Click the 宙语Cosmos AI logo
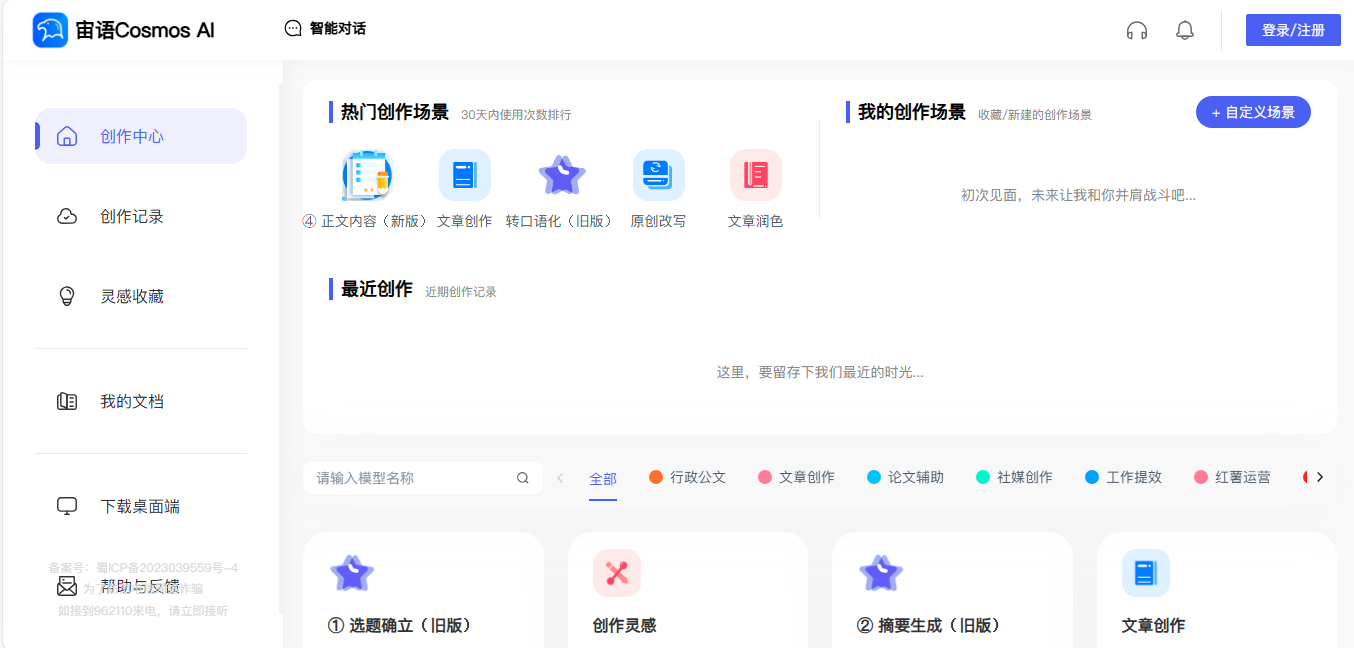Screen dimensions: 1354x648 point(124,30)
